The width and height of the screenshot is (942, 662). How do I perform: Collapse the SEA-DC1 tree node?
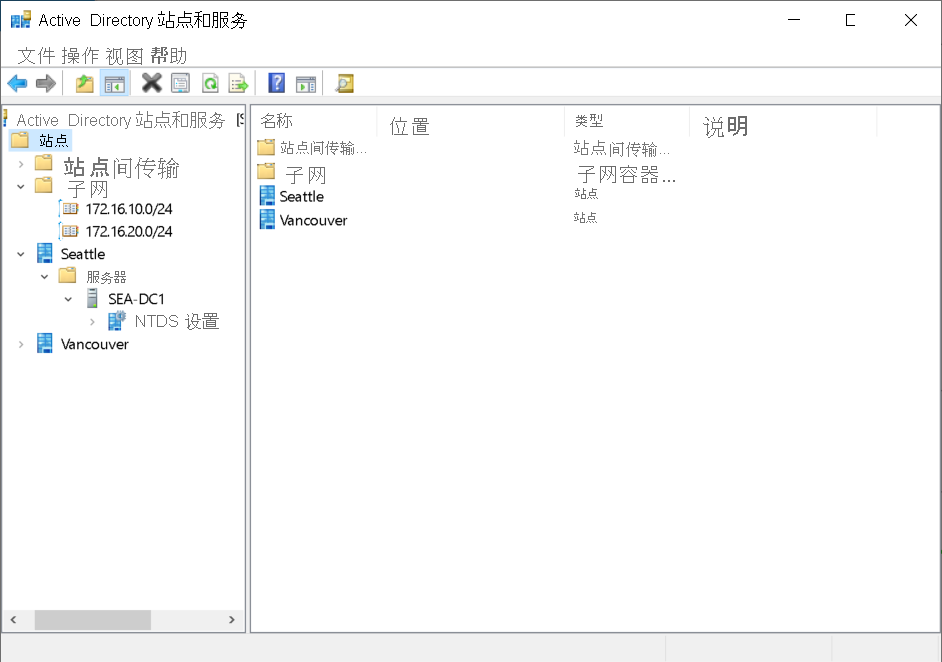pyautogui.click(x=68, y=299)
